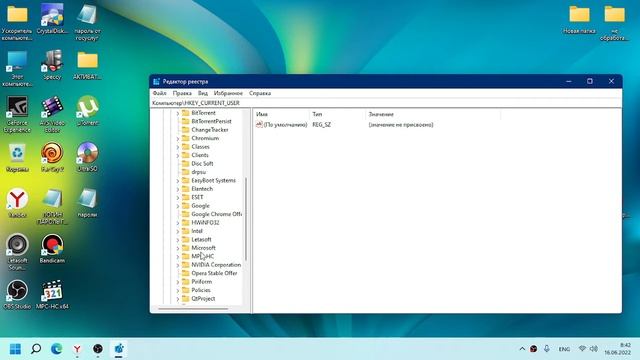Select the Piriform registry key
Viewport: 640px width, 360px height.
[x=202, y=282]
